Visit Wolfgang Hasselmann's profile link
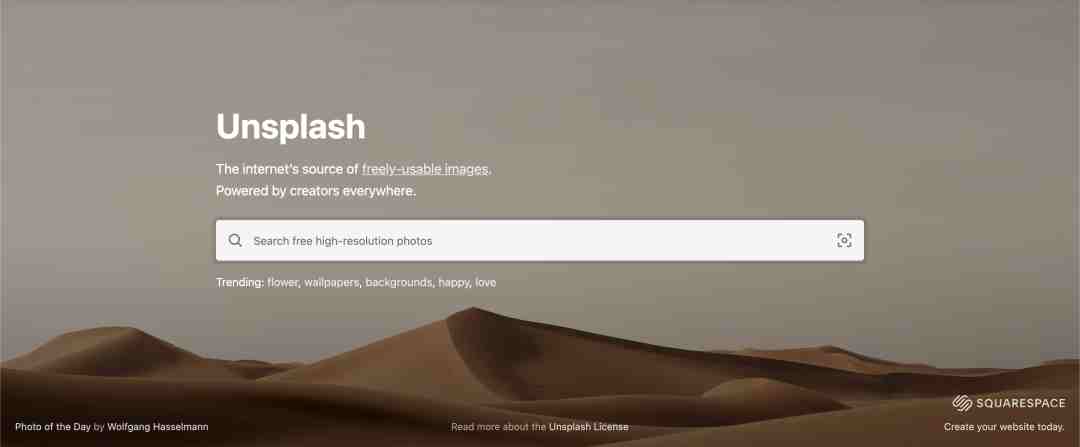This screenshot has height=447, width=1080. tap(158, 427)
